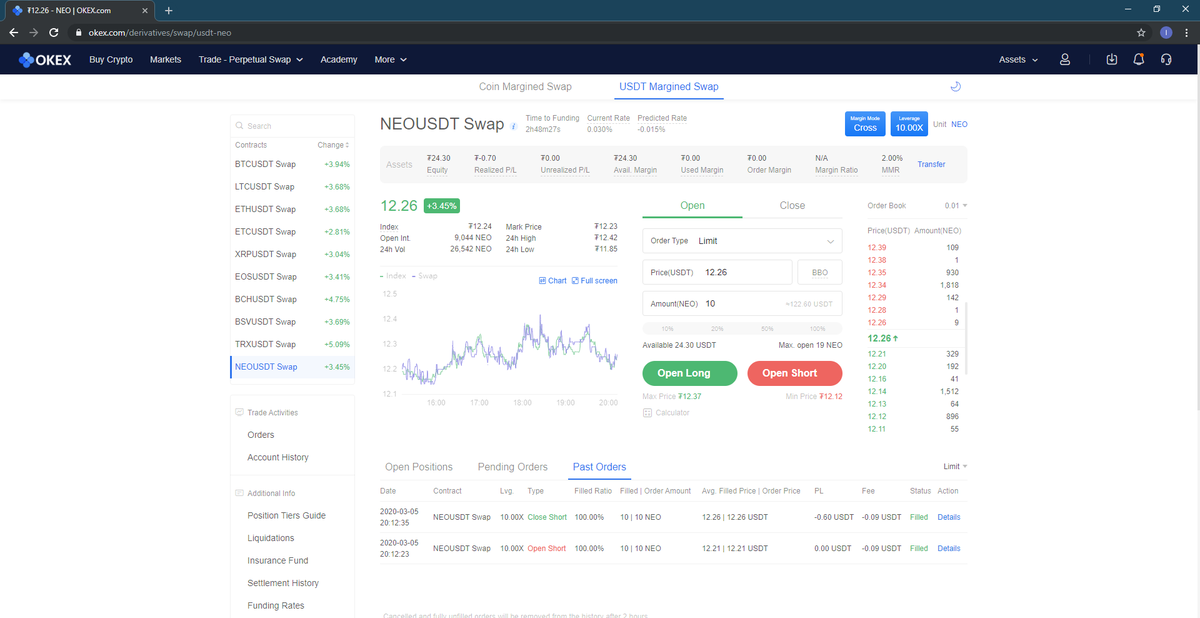The width and height of the screenshot is (1200, 618).
Task: Open the Chart view icon
Action: (552, 281)
